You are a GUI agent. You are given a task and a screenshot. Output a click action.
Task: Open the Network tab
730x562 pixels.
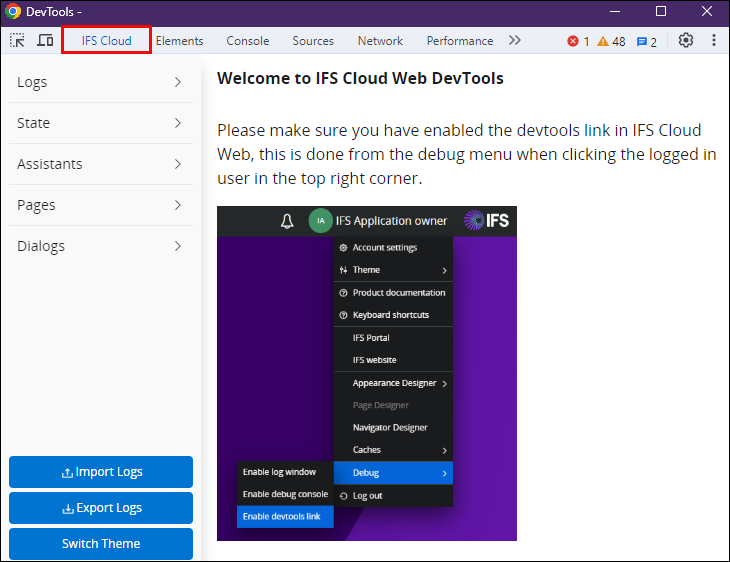[380, 41]
